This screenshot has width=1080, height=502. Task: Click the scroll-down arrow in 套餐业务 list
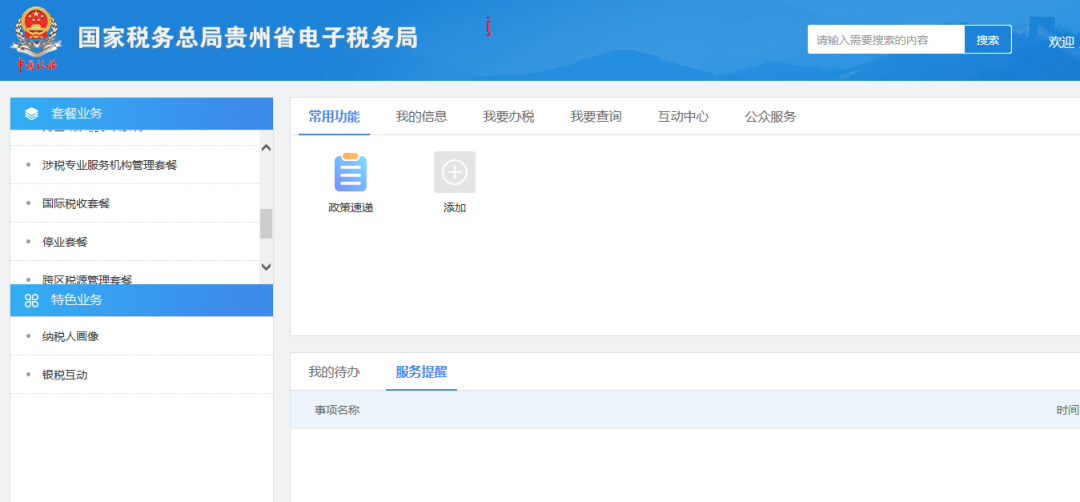point(267,266)
